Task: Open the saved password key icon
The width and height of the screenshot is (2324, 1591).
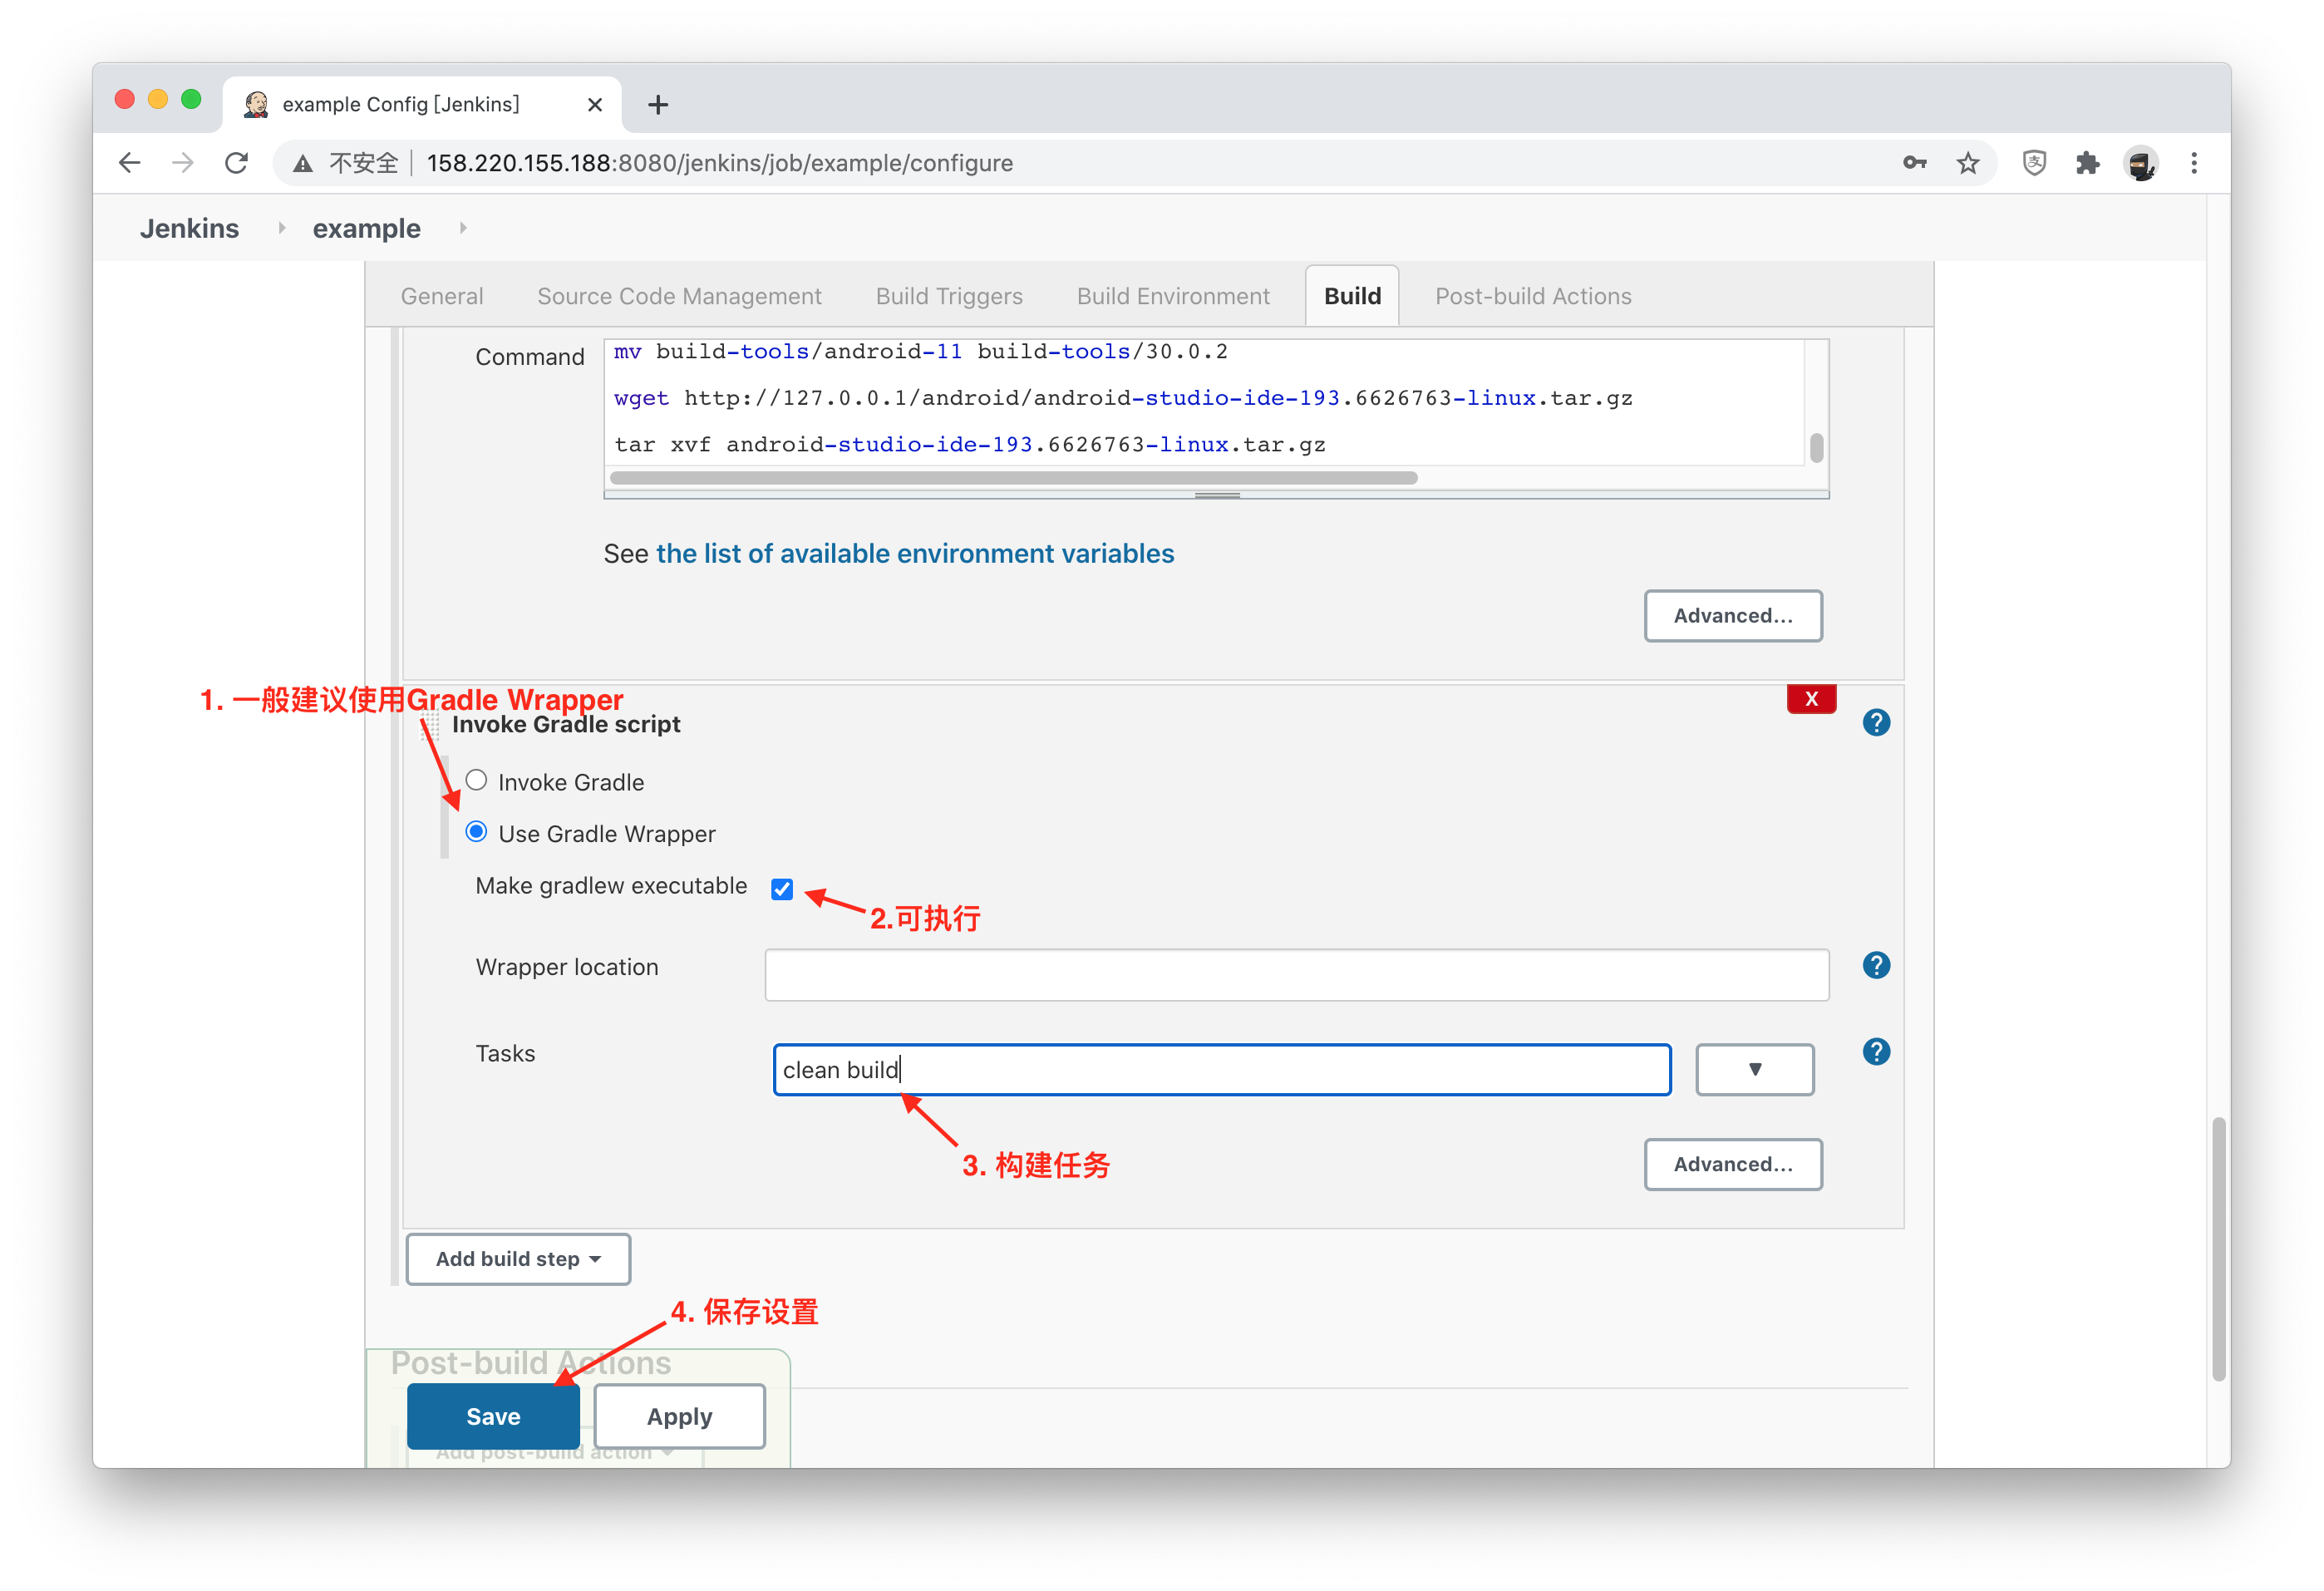Action: coord(1914,163)
